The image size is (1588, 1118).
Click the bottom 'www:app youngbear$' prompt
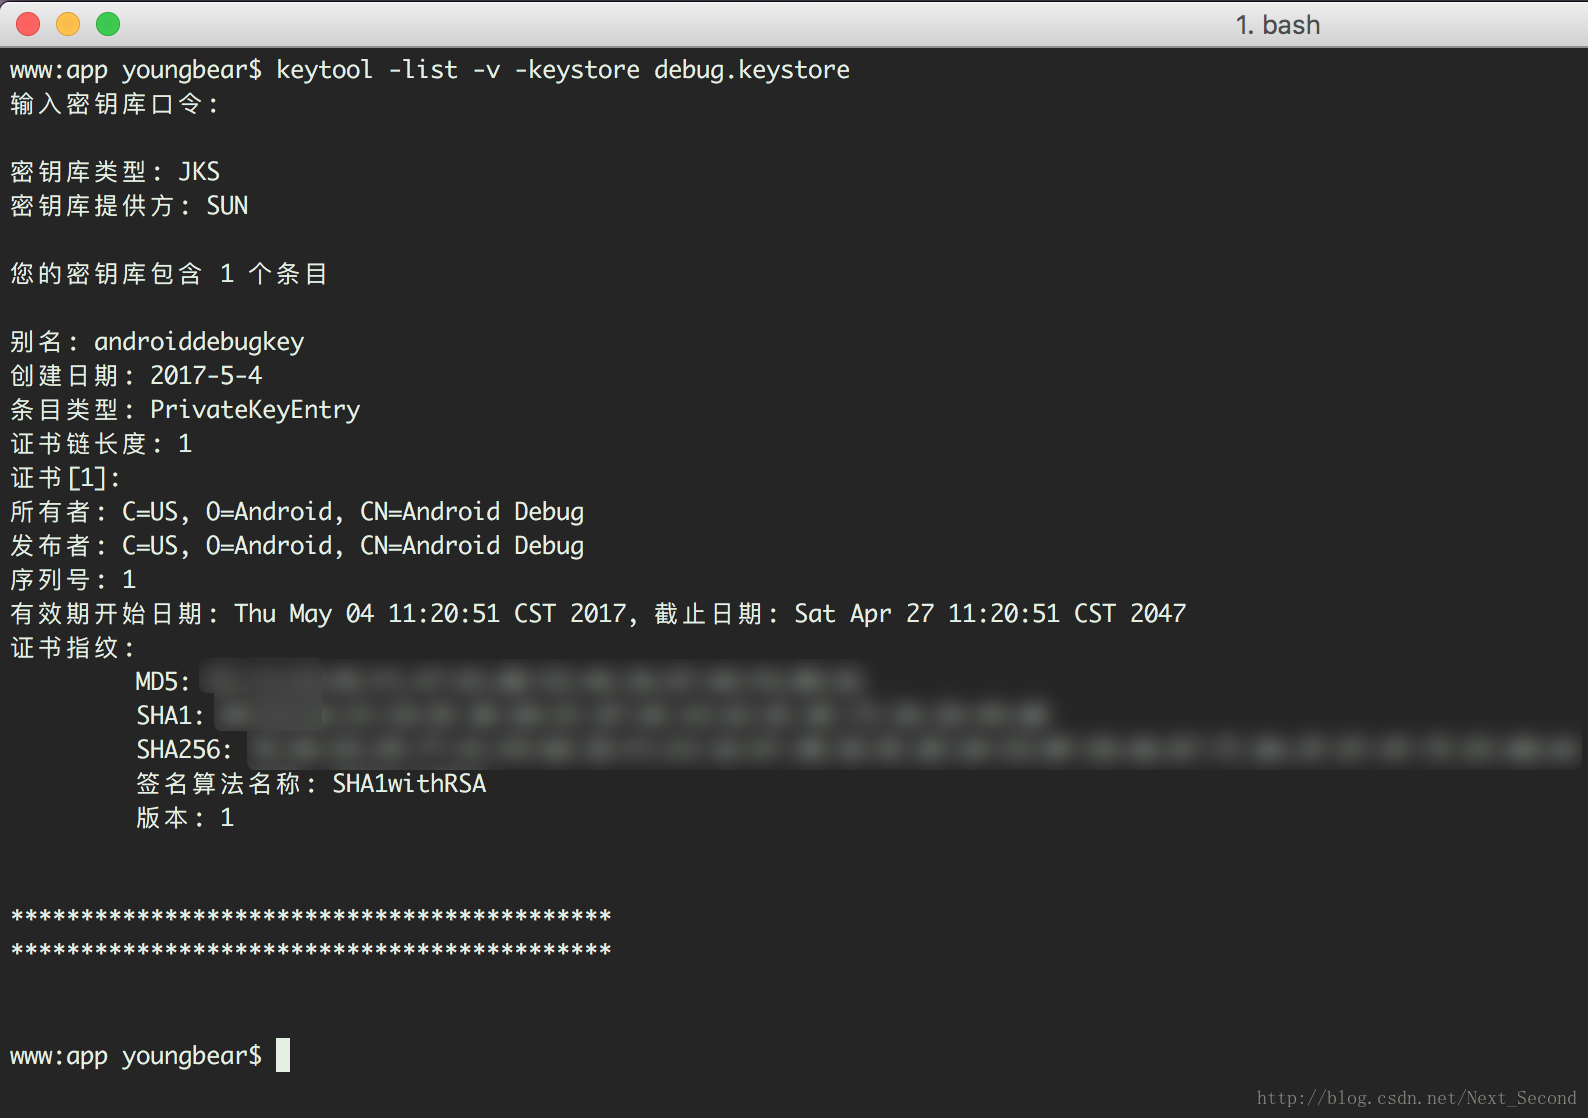(136, 1056)
